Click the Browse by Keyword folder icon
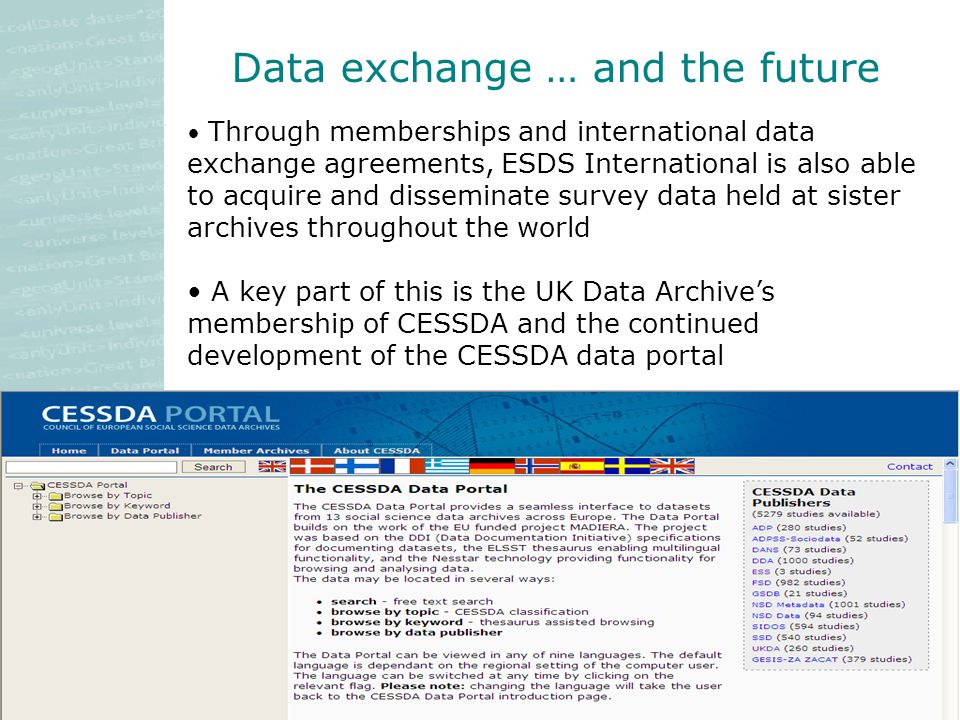This screenshot has width=960, height=720. [56, 506]
